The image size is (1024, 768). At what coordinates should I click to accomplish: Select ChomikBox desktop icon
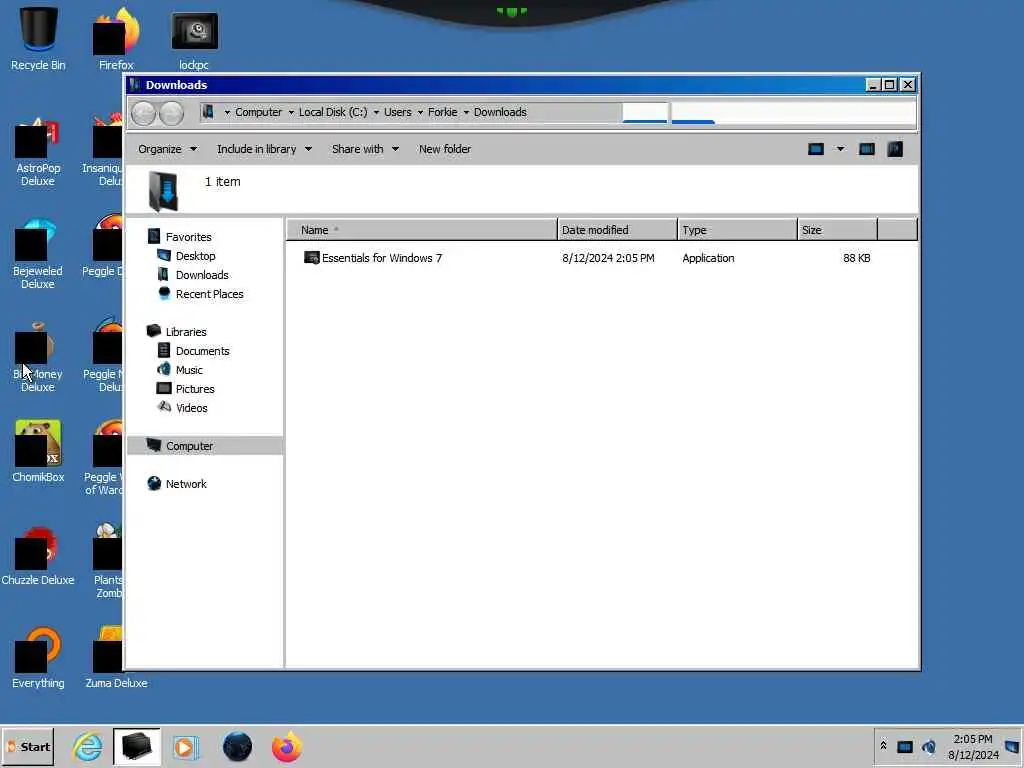click(x=38, y=452)
